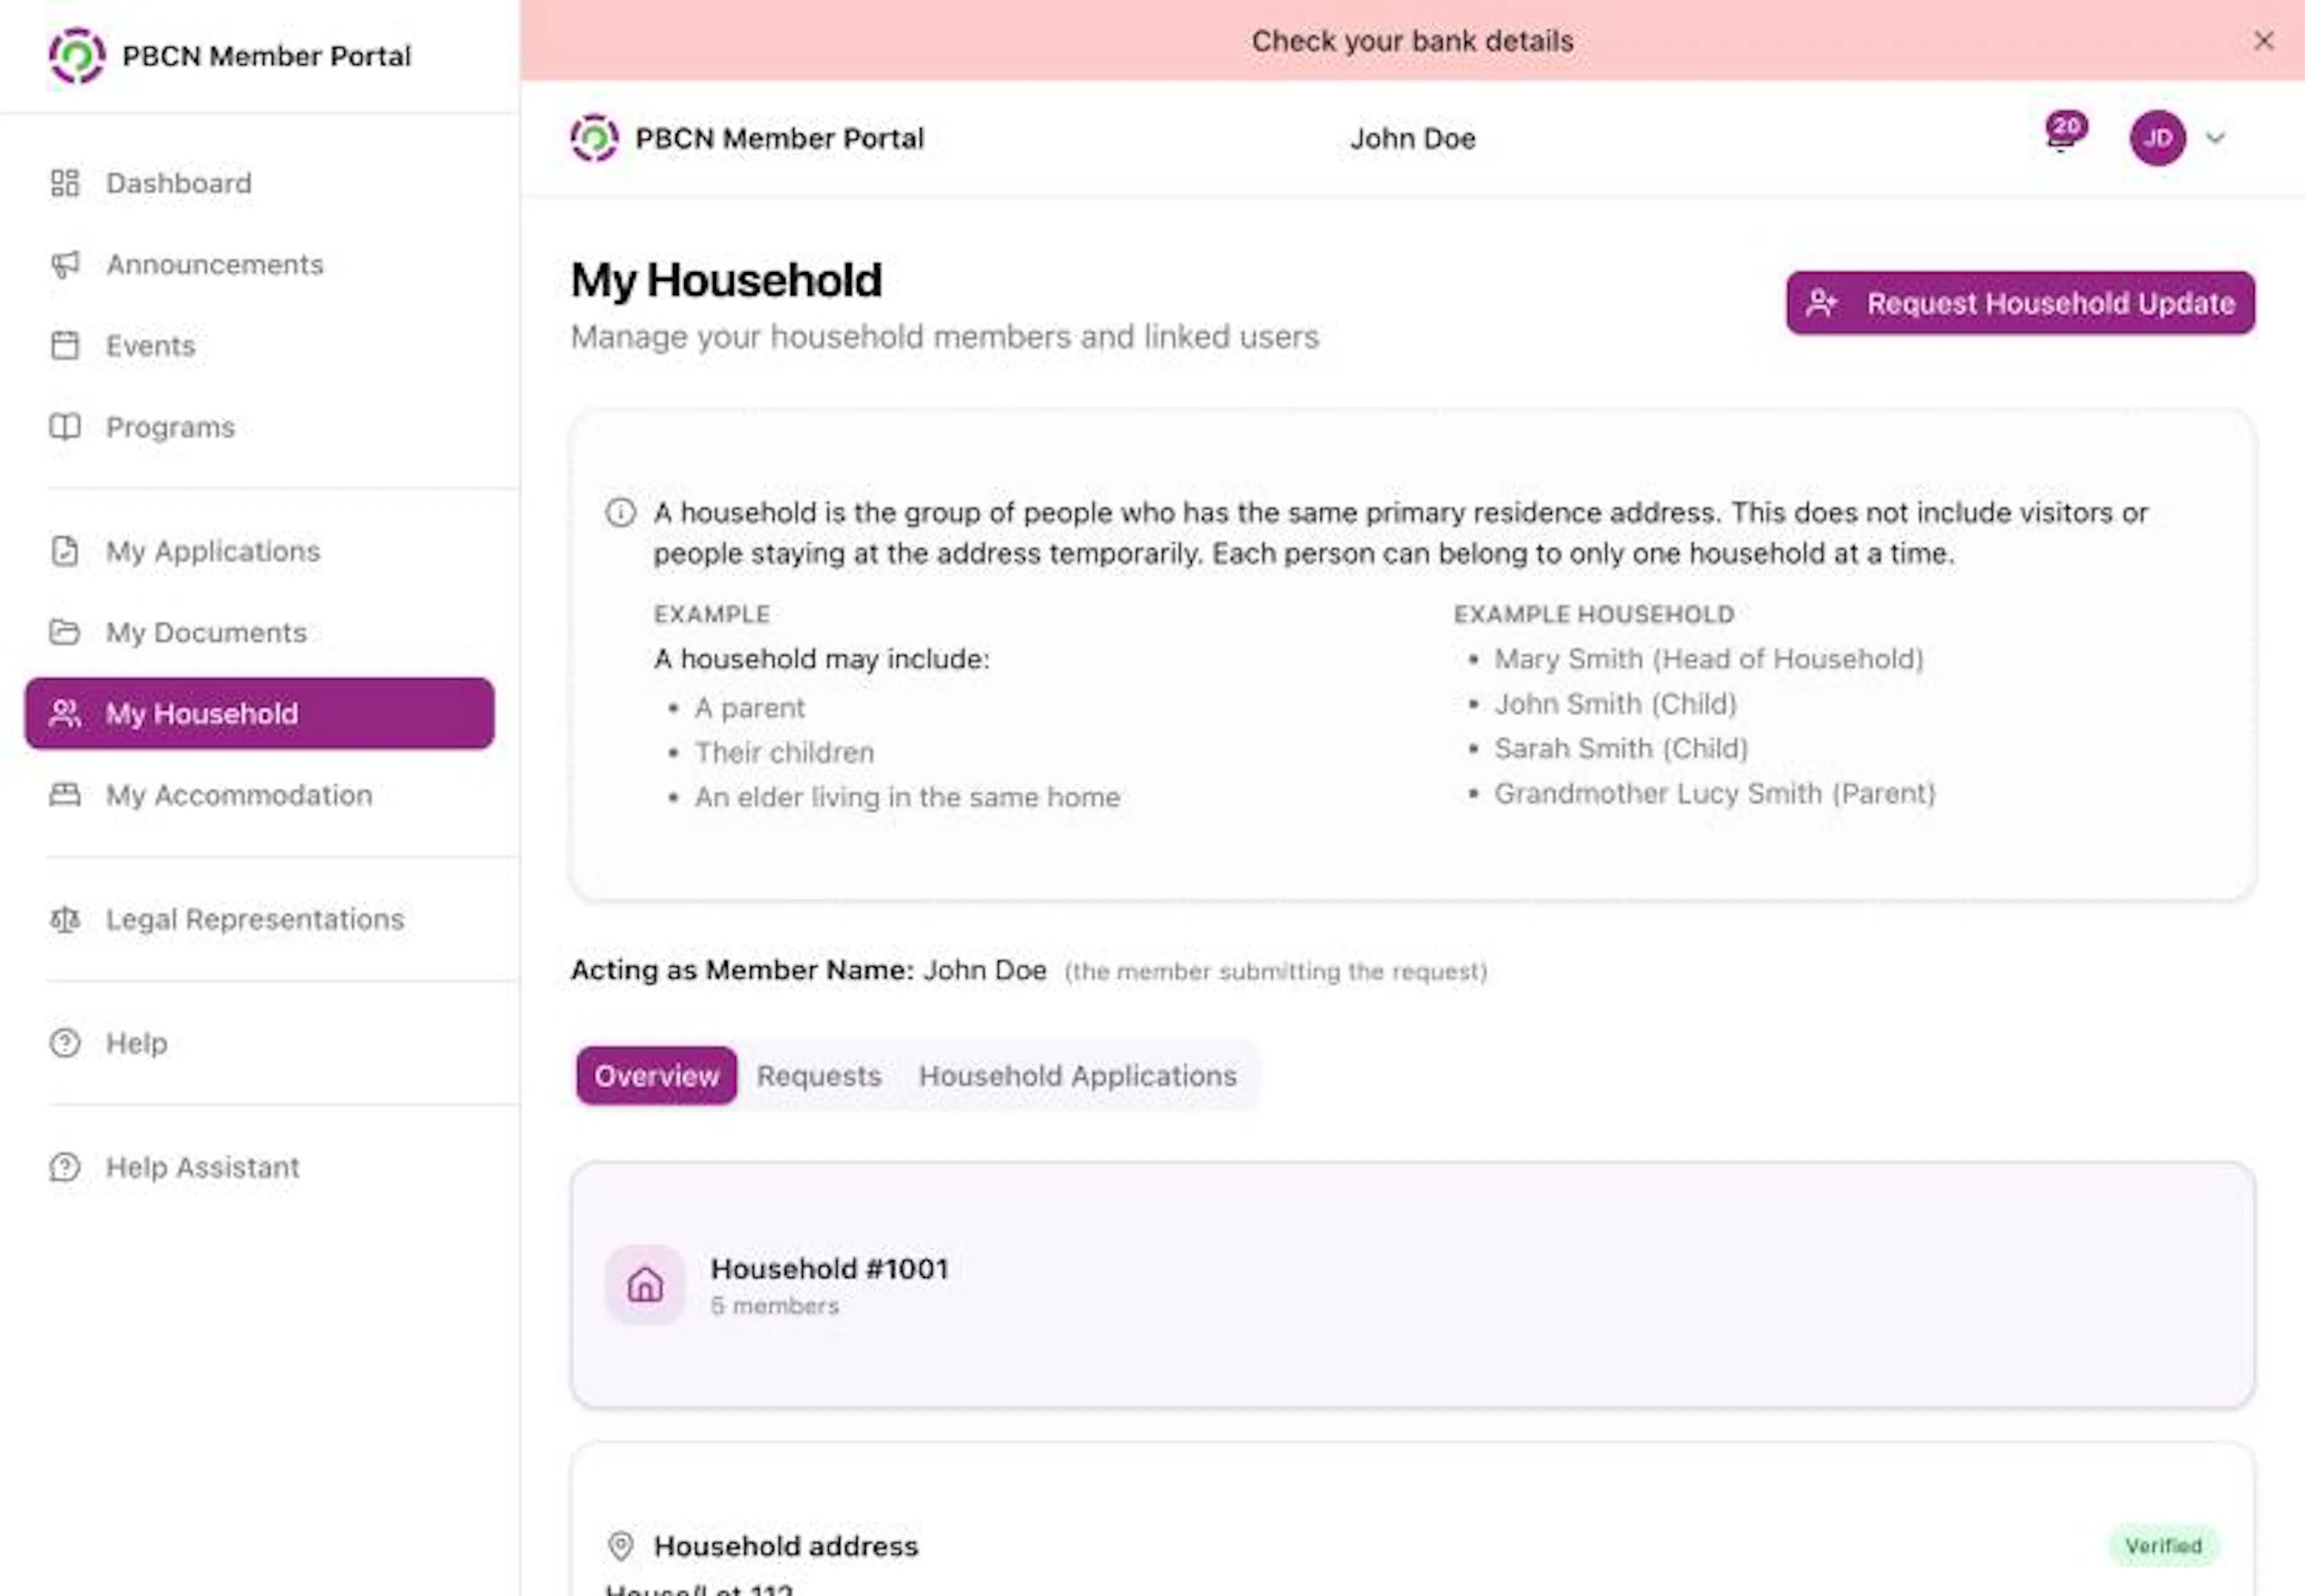Click 'Grandmother Lucy Smith (Parent)' entry
The image size is (2305, 1596).
click(x=1714, y=793)
